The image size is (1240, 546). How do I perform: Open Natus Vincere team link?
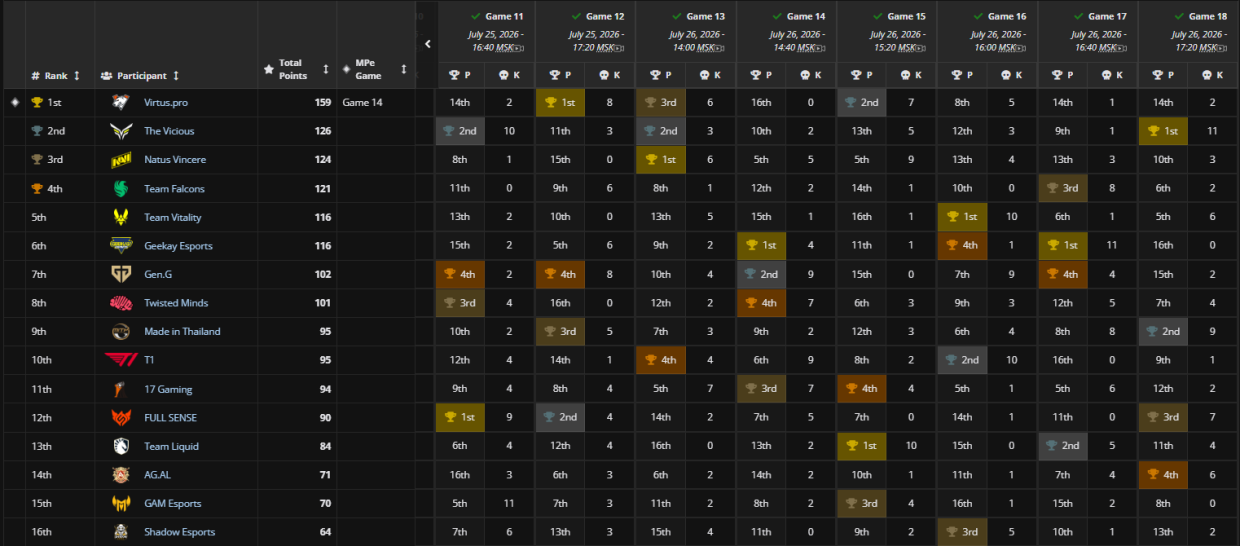point(174,159)
